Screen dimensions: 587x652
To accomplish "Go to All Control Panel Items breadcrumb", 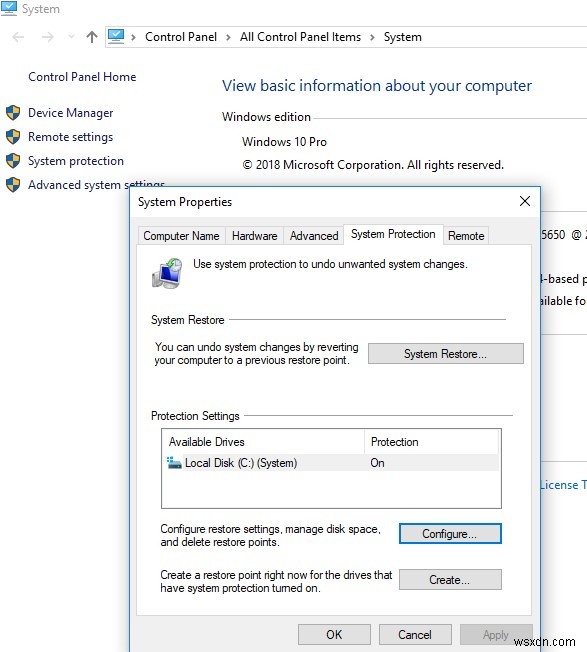I will tap(300, 37).
